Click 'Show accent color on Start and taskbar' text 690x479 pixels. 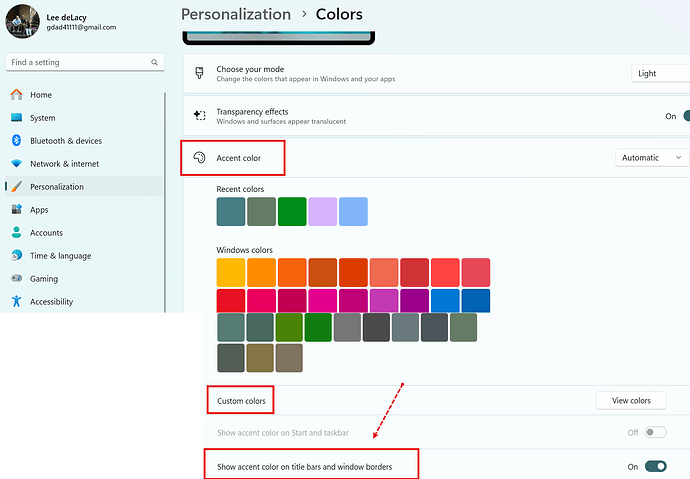283,433
